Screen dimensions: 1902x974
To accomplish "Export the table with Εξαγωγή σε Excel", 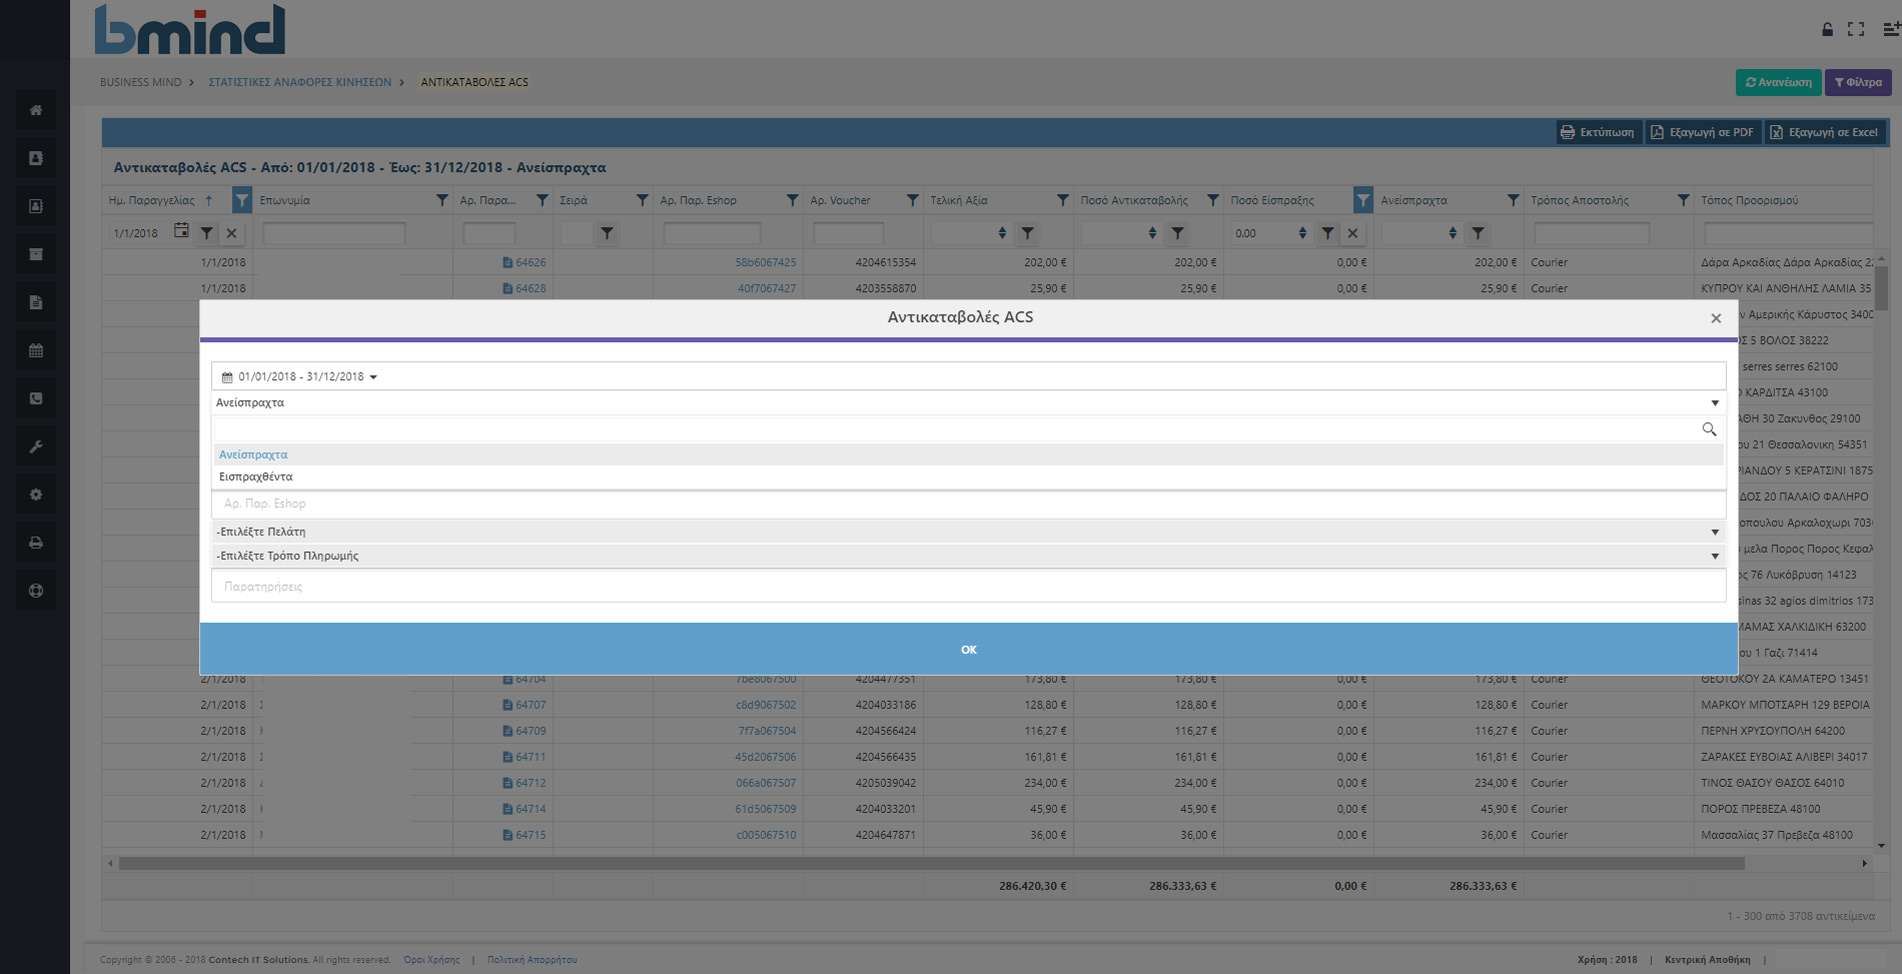I will click(1825, 132).
